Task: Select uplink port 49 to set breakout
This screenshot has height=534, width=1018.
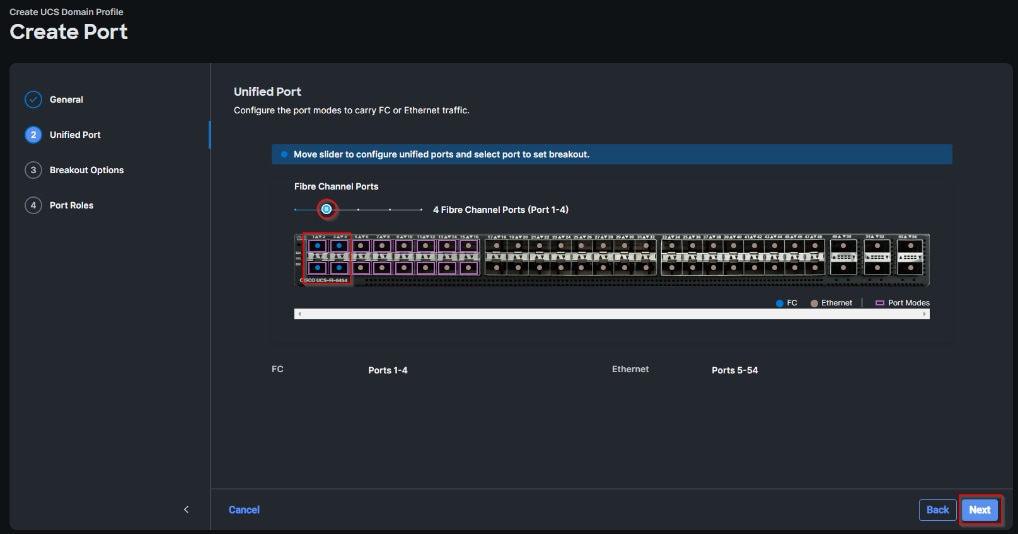Action: point(843,246)
